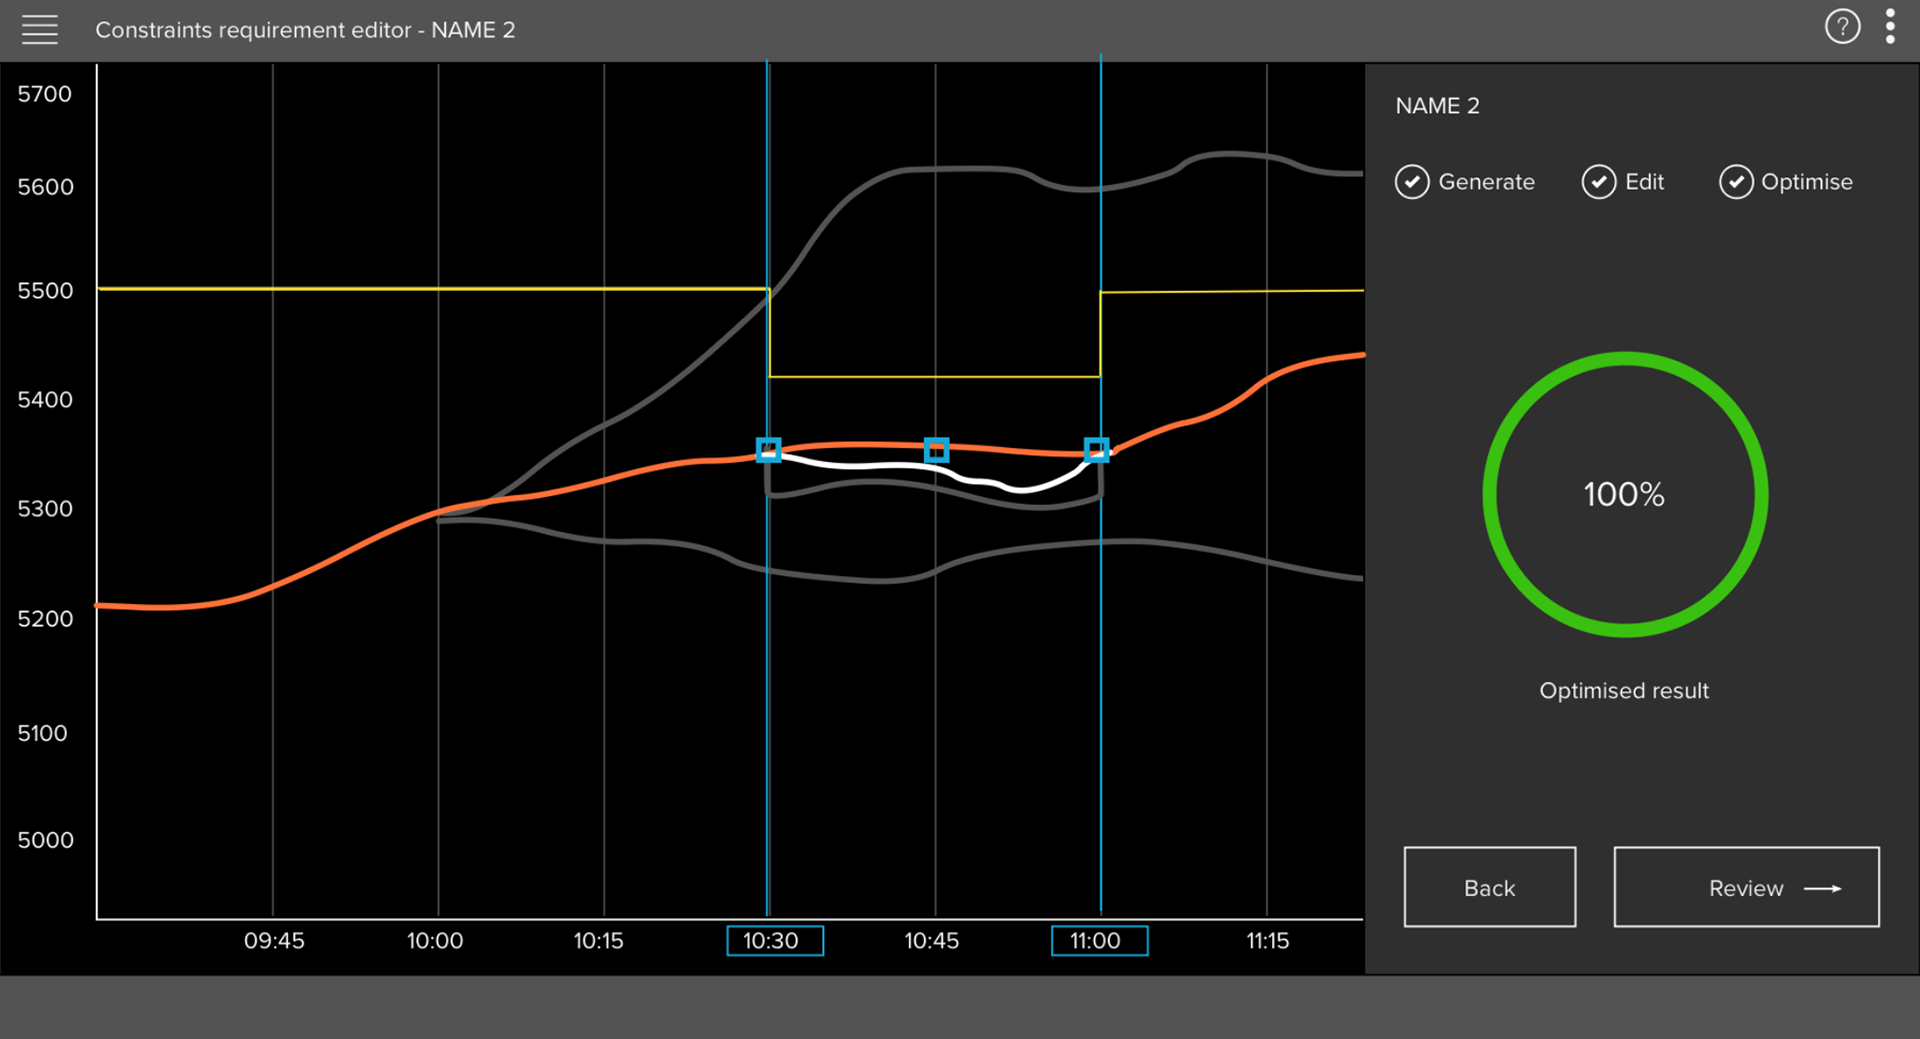
Task: Click the NAME 2 panel heading
Action: (1437, 106)
